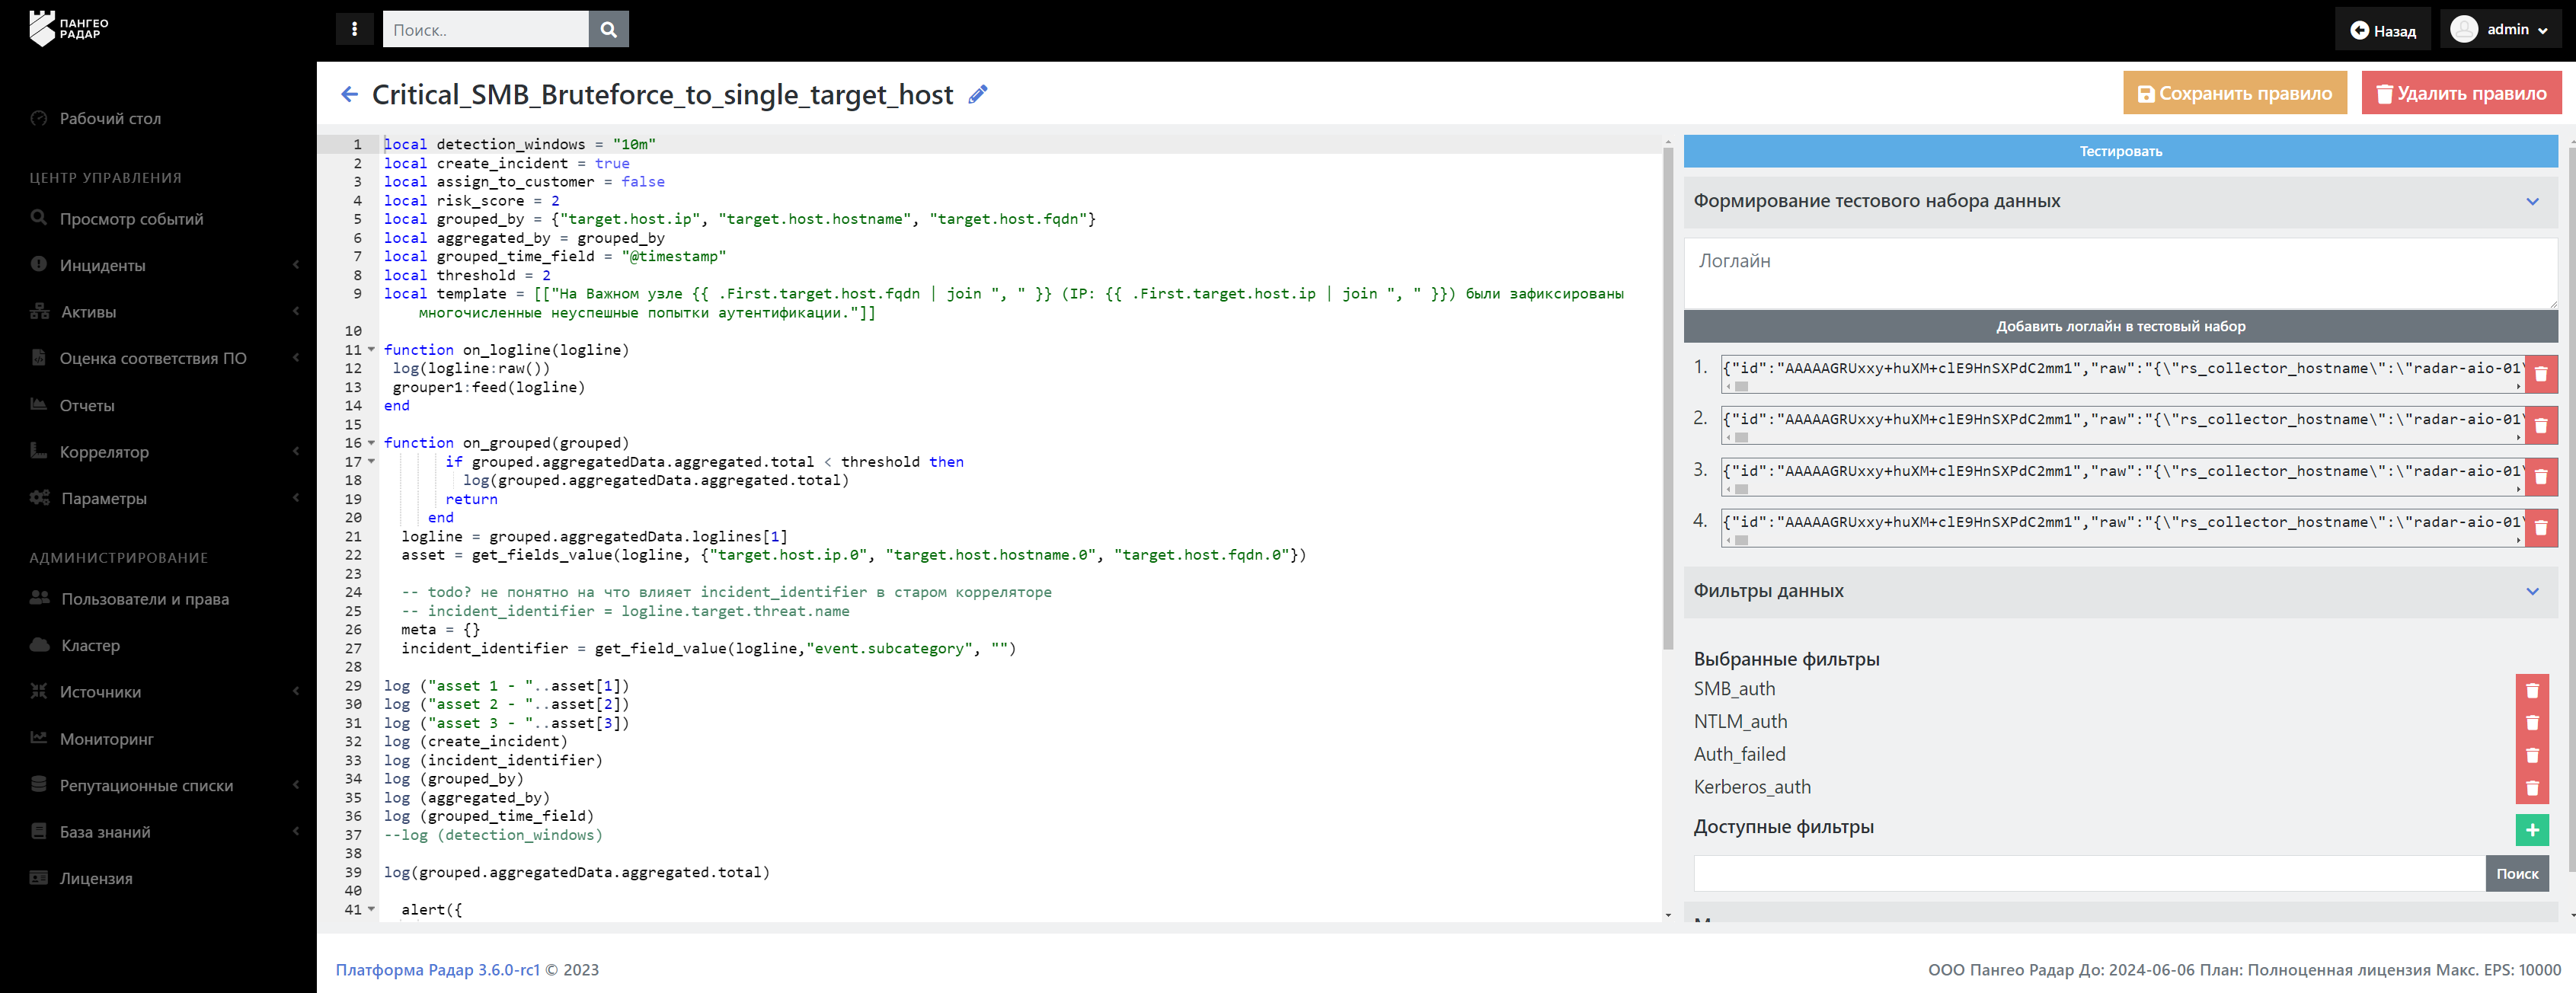
Task: Click into the Логлайн text area
Action: pyautogui.click(x=2120, y=273)
